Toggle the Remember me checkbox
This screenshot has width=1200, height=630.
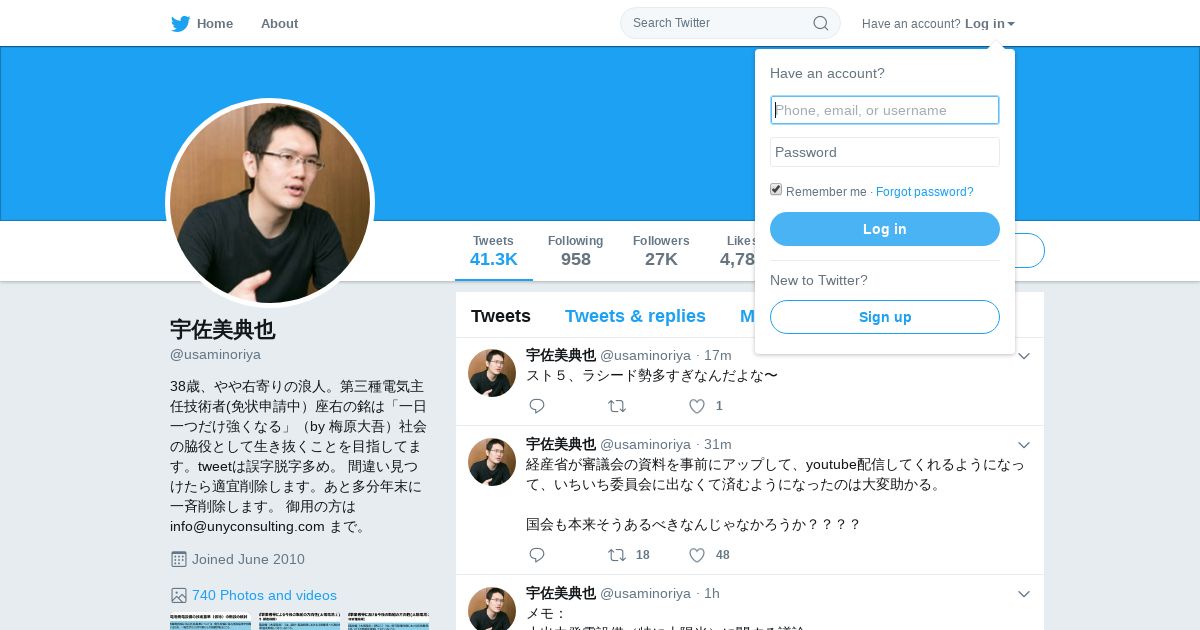point(776,189)
